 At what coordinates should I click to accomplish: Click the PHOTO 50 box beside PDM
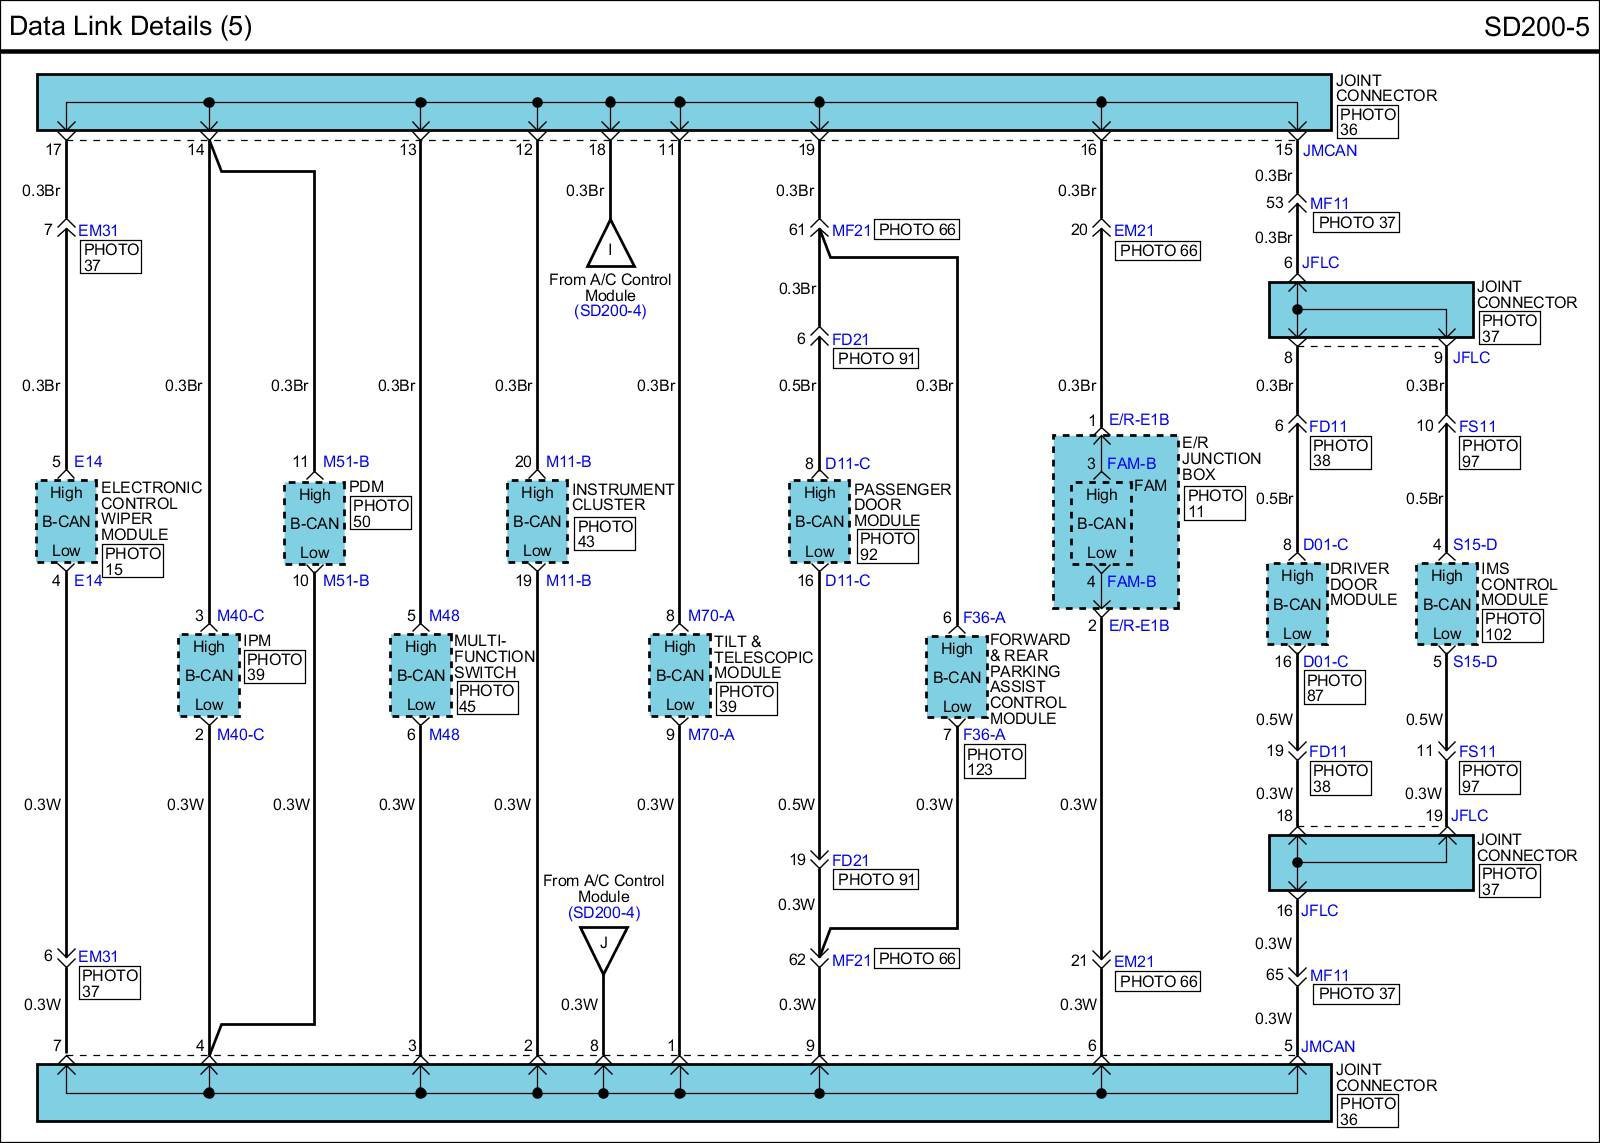click(380, 514)
